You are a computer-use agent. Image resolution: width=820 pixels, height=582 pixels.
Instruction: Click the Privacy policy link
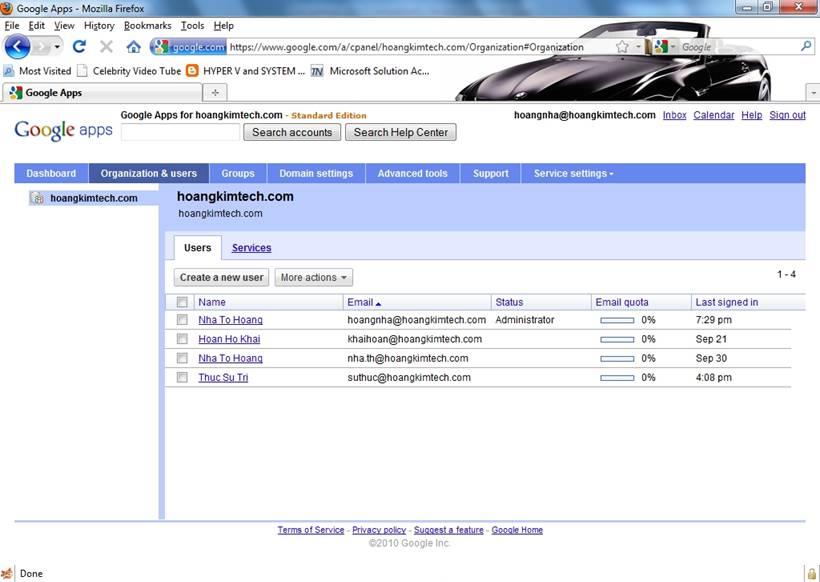[x=379, y=530]
